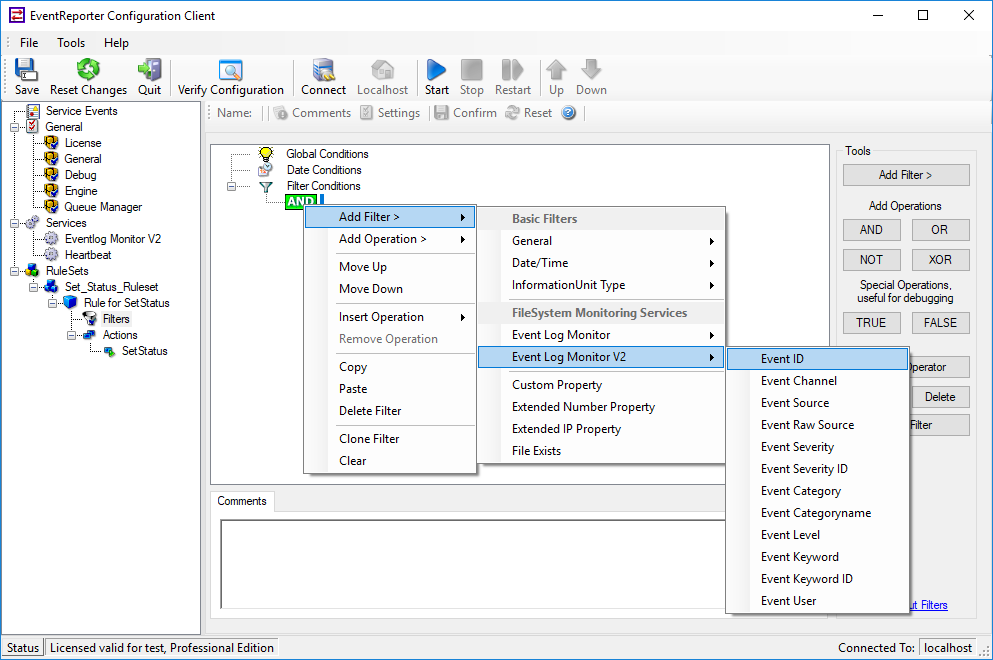Collapse the Set_Status_Ruleset node
Image resolution: width=993 pixels, height=660 pixels.
click(34, 287)
